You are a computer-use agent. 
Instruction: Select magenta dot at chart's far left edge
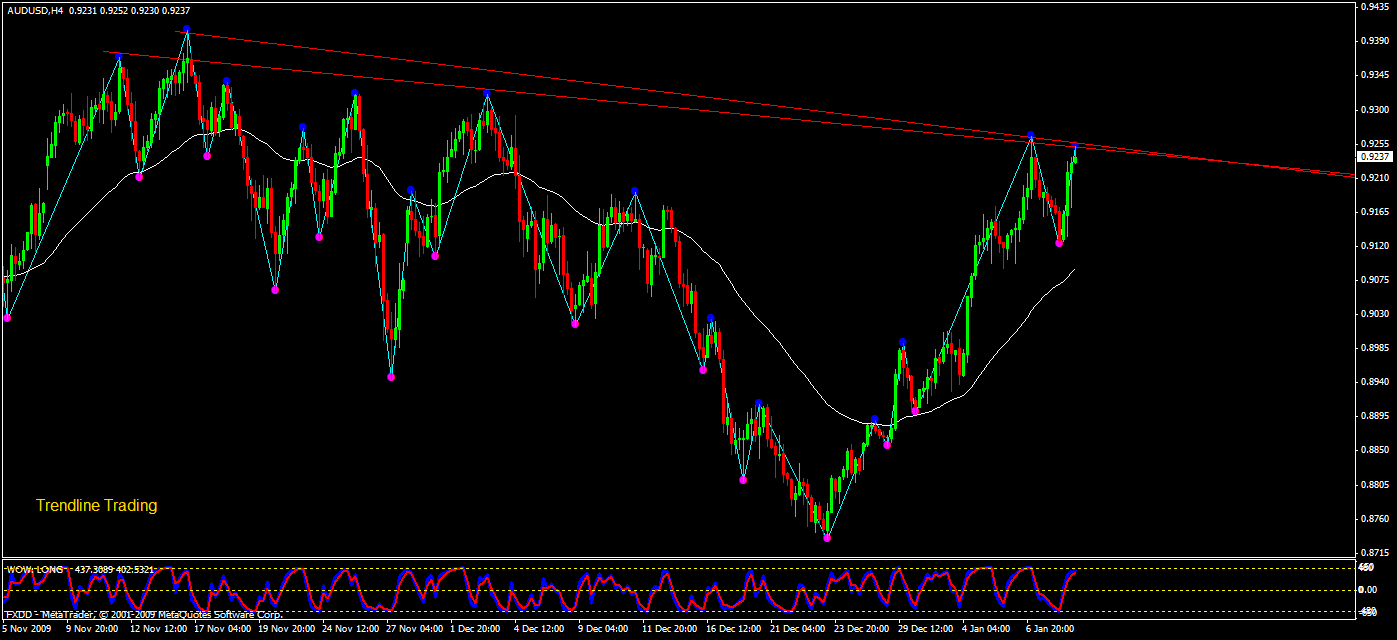pyautogui.click(x=8, y=318)
